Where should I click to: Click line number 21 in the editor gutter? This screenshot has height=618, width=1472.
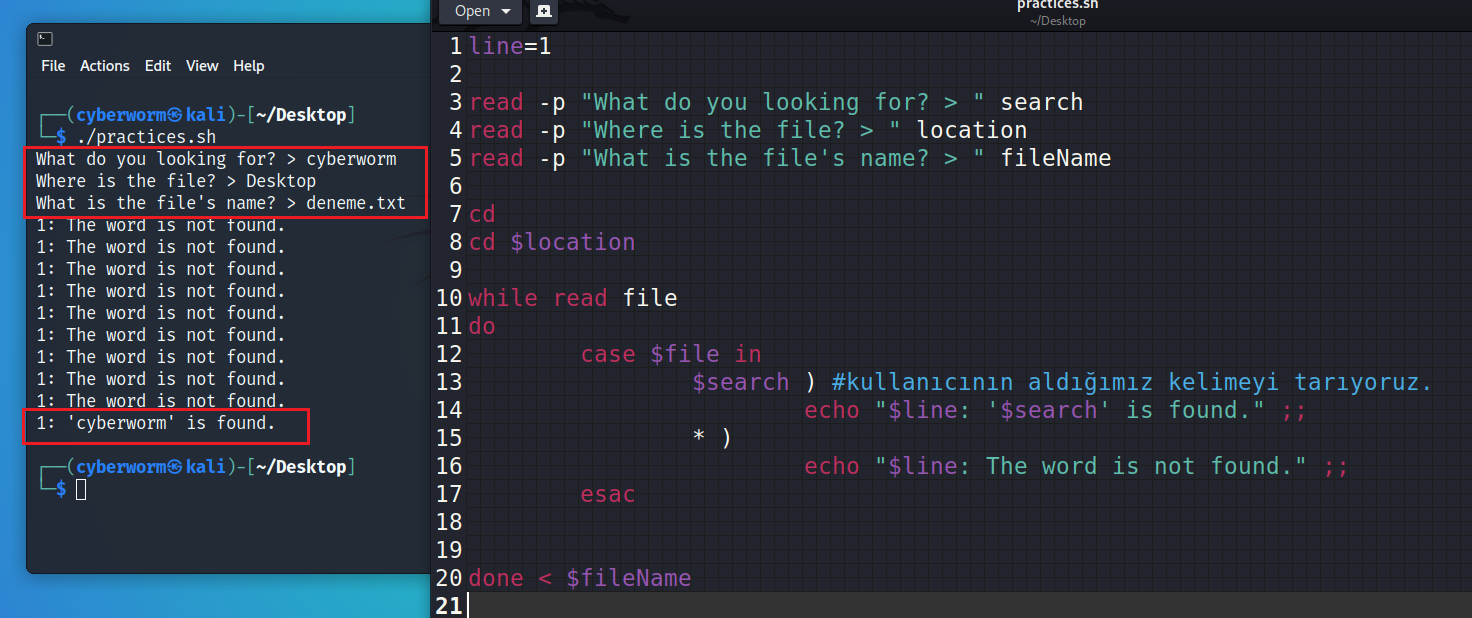(x=449, y=606)
